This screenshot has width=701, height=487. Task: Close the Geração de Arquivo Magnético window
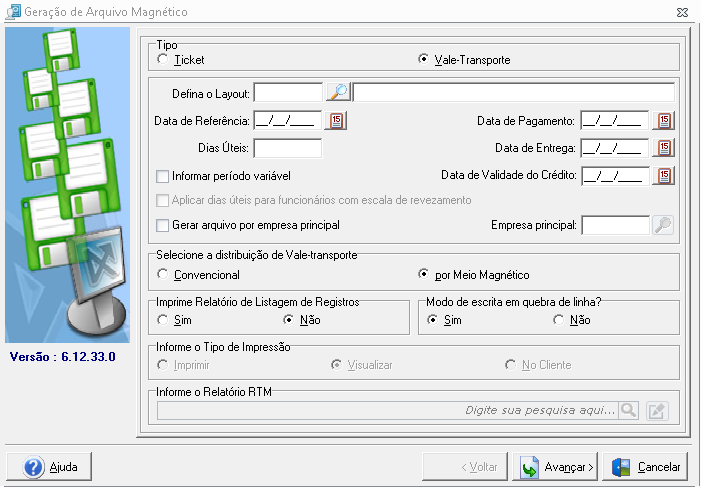point(682,13)
